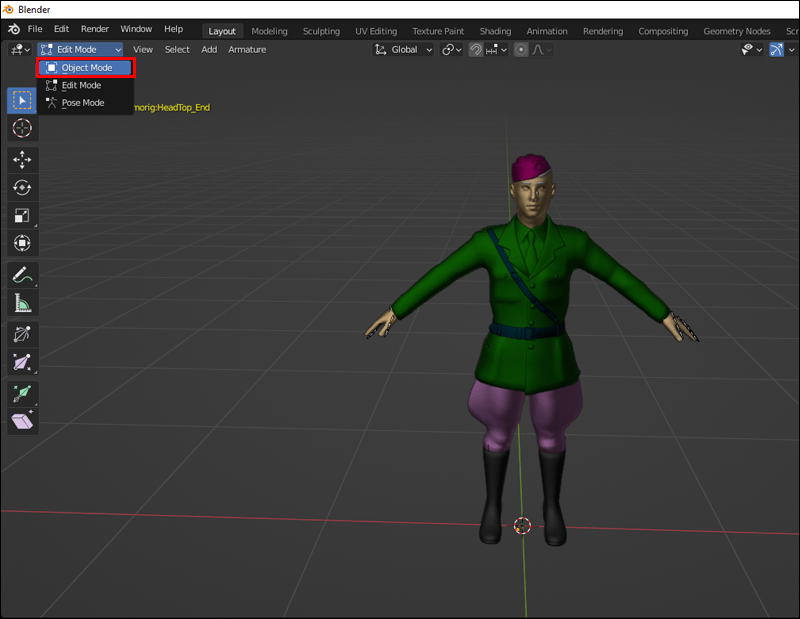Select the Extrude bone tool

(x=22, y=394)
